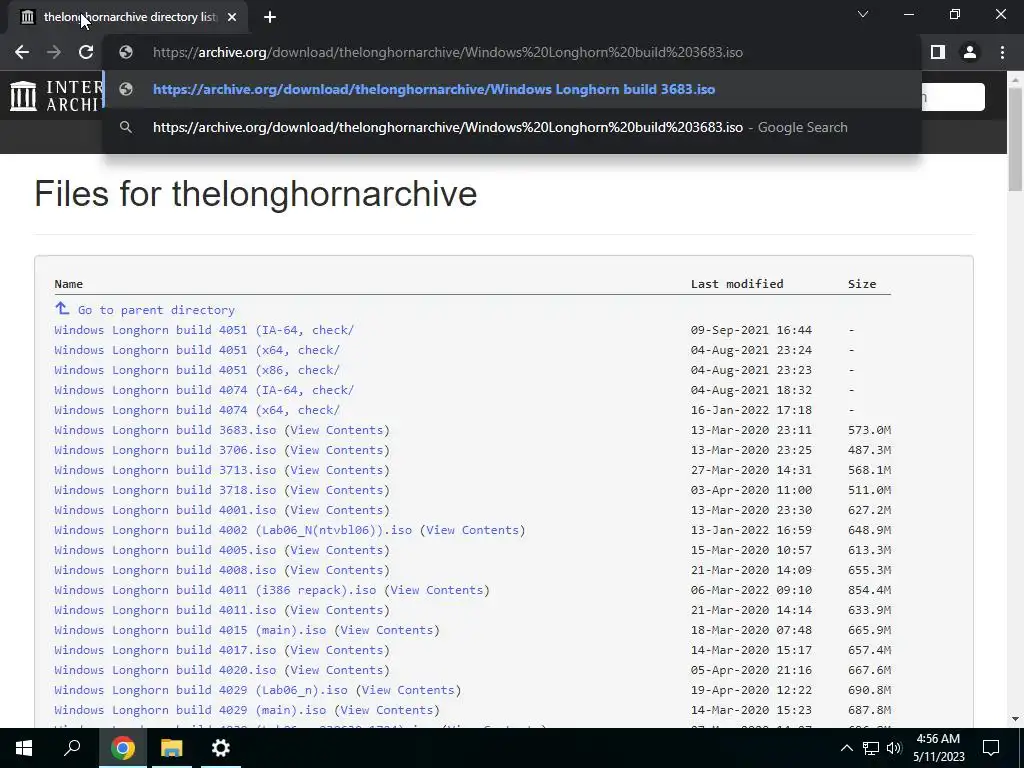Click the Last modified column header
This screenshot has width=1024, height=768.
pos(737,283)
